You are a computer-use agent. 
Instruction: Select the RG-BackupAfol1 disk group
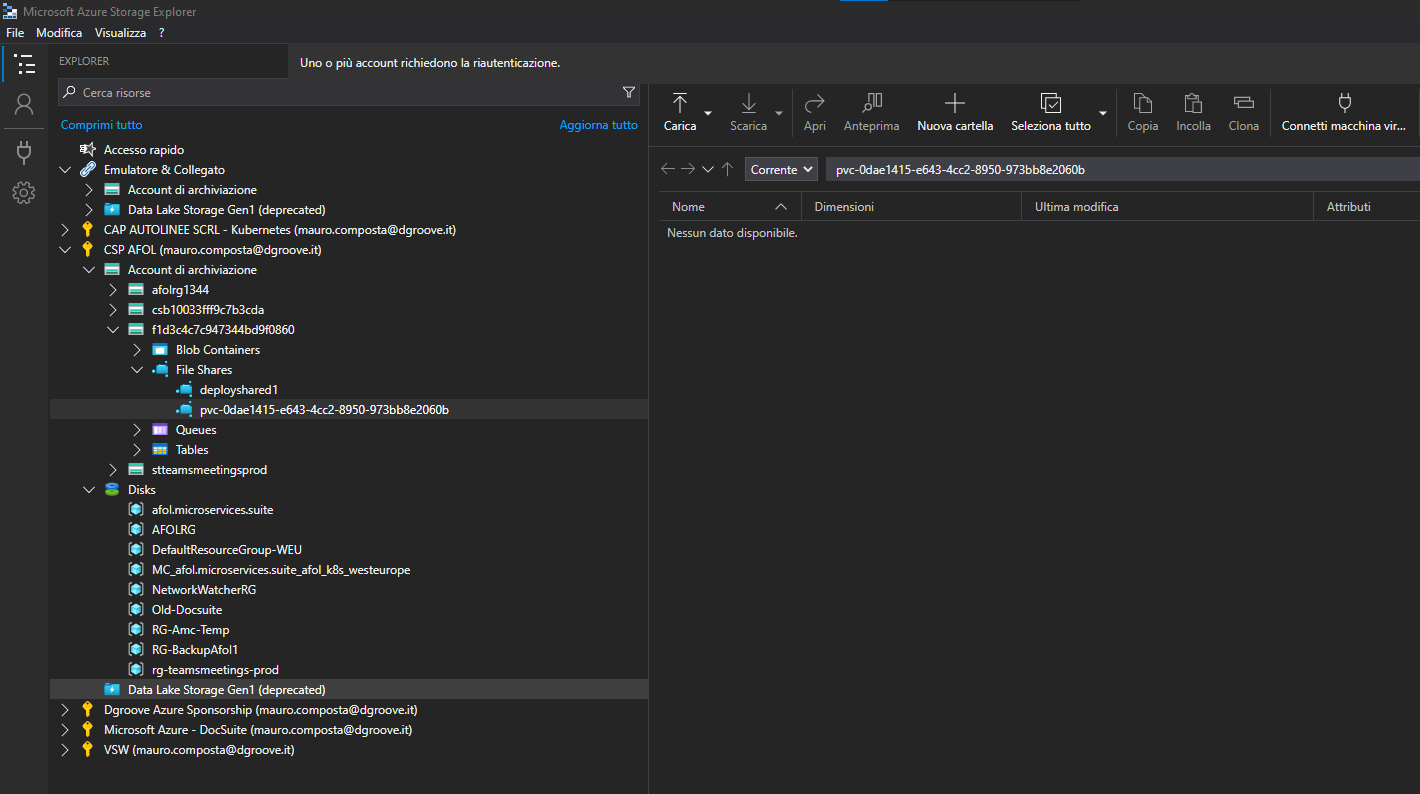click(x=195, y=649)
